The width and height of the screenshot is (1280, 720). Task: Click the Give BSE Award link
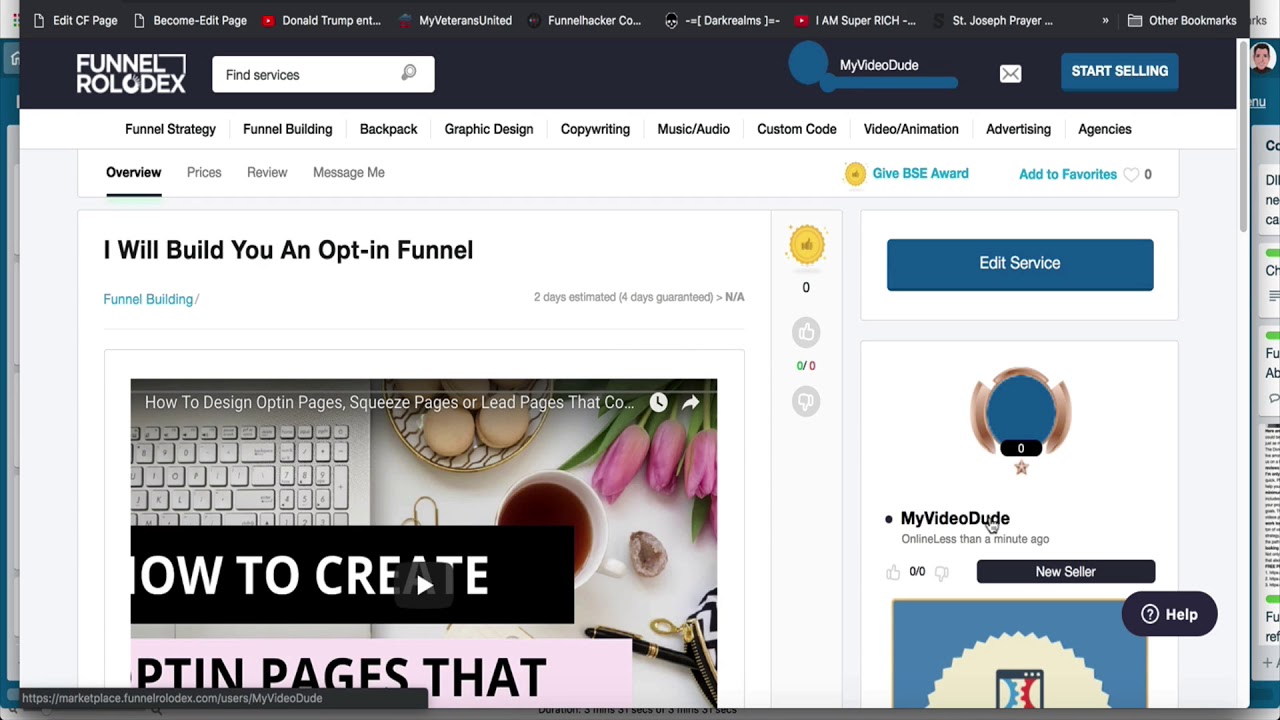920,173
